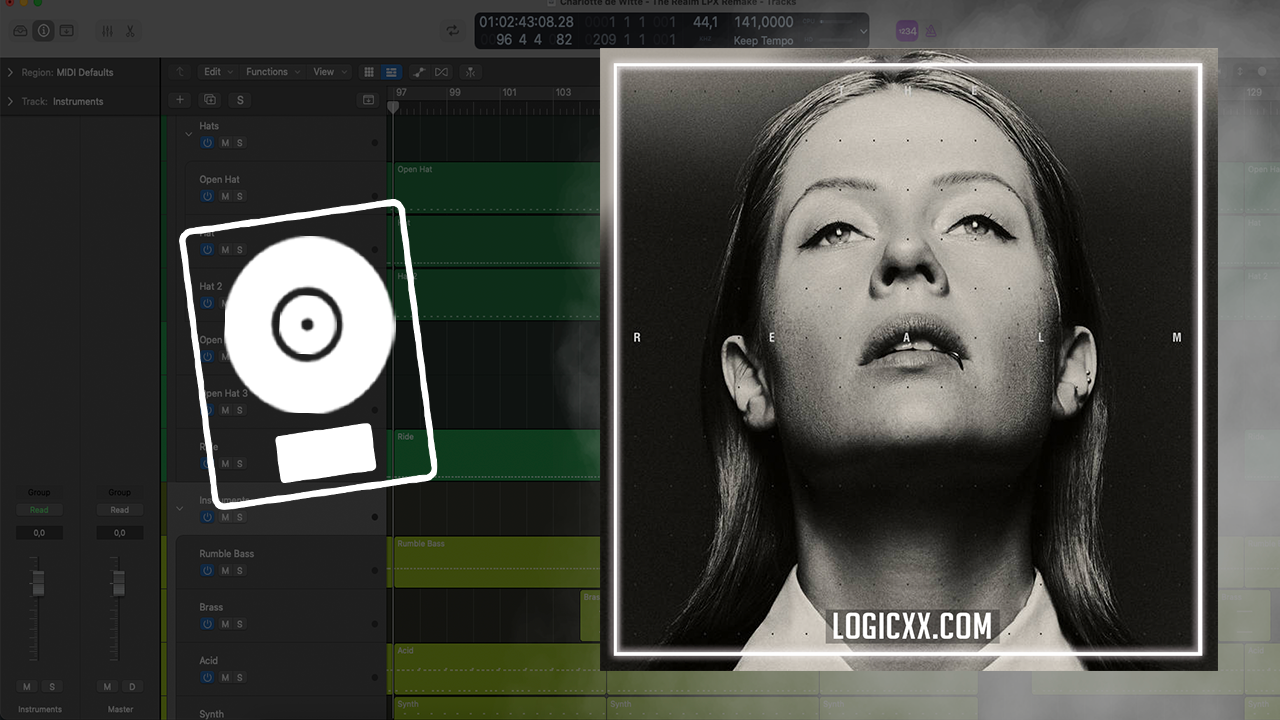Duplicate the selected track

210,100
